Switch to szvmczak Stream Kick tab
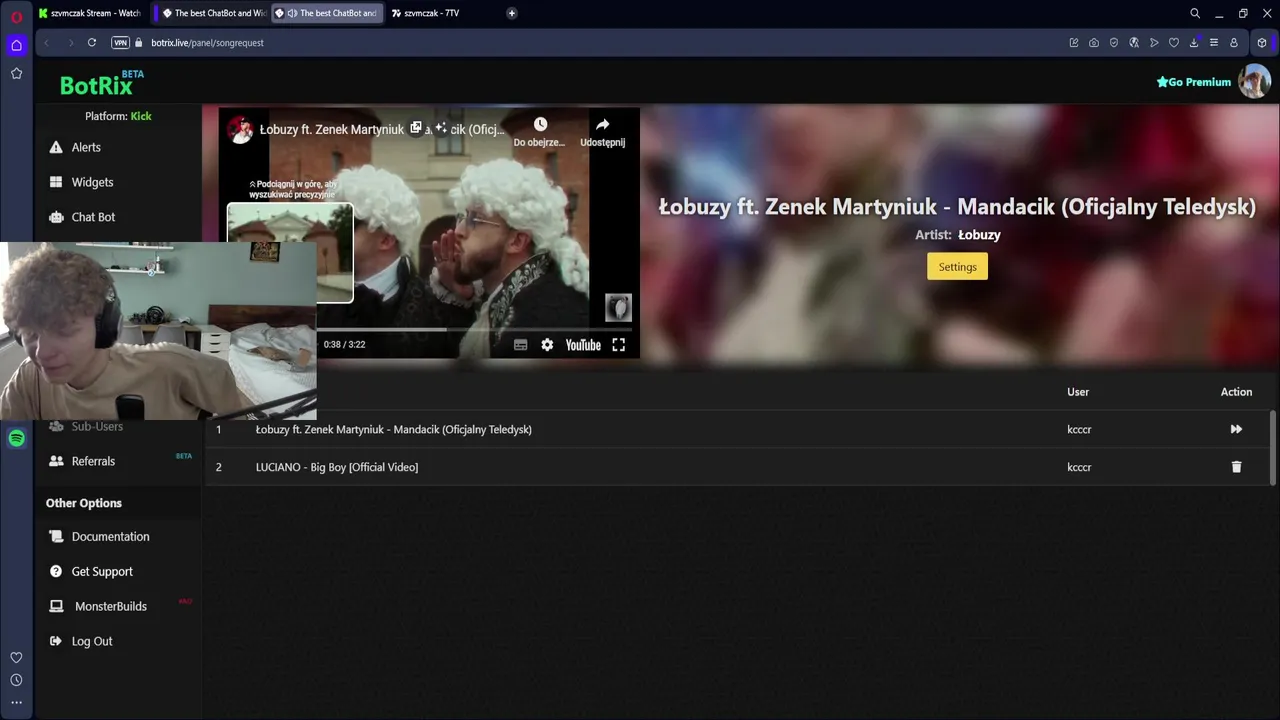1280x720 pixels. coord(90,13)
